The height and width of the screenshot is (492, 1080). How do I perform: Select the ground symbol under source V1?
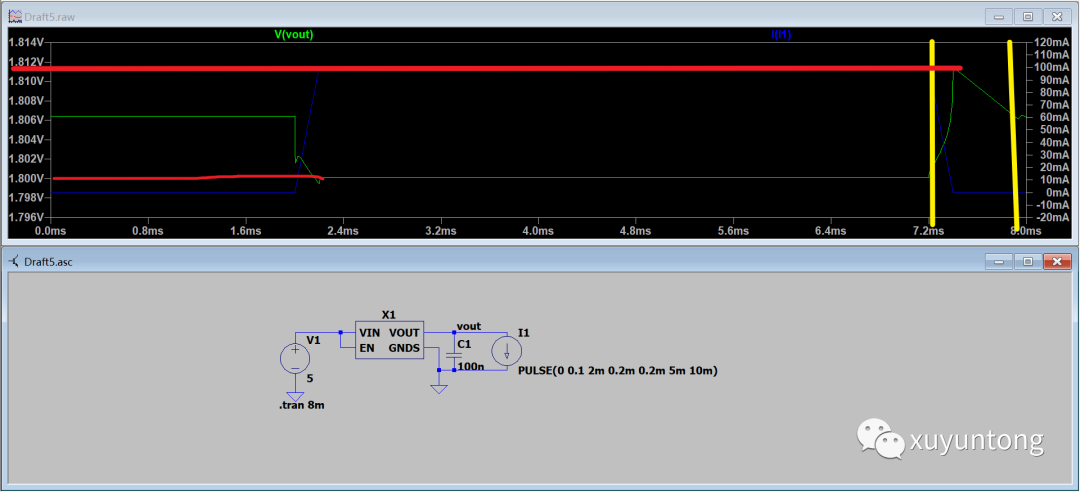(295, 396)
